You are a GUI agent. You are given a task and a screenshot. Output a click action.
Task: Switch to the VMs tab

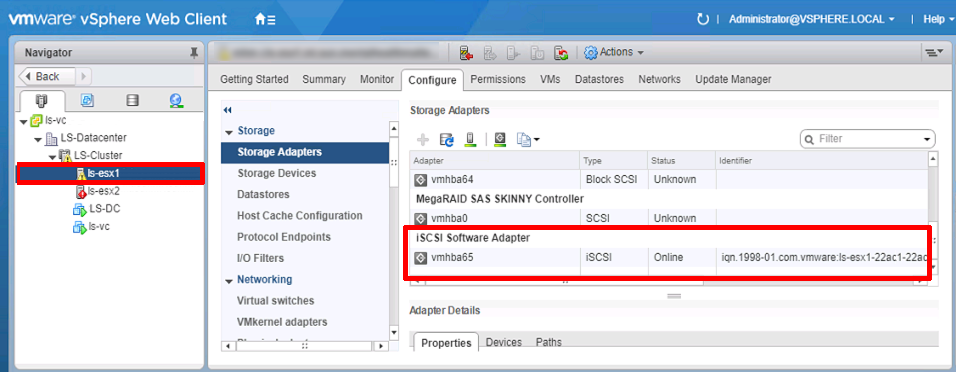coord(550,79)
